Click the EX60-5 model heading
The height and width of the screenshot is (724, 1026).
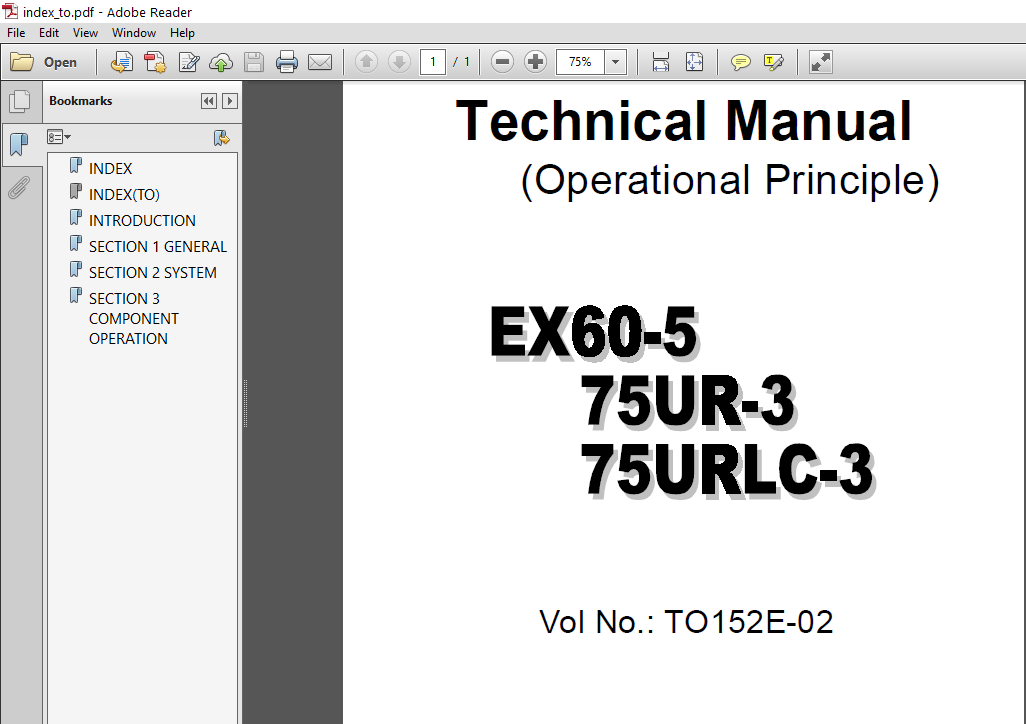pos(595,333)
